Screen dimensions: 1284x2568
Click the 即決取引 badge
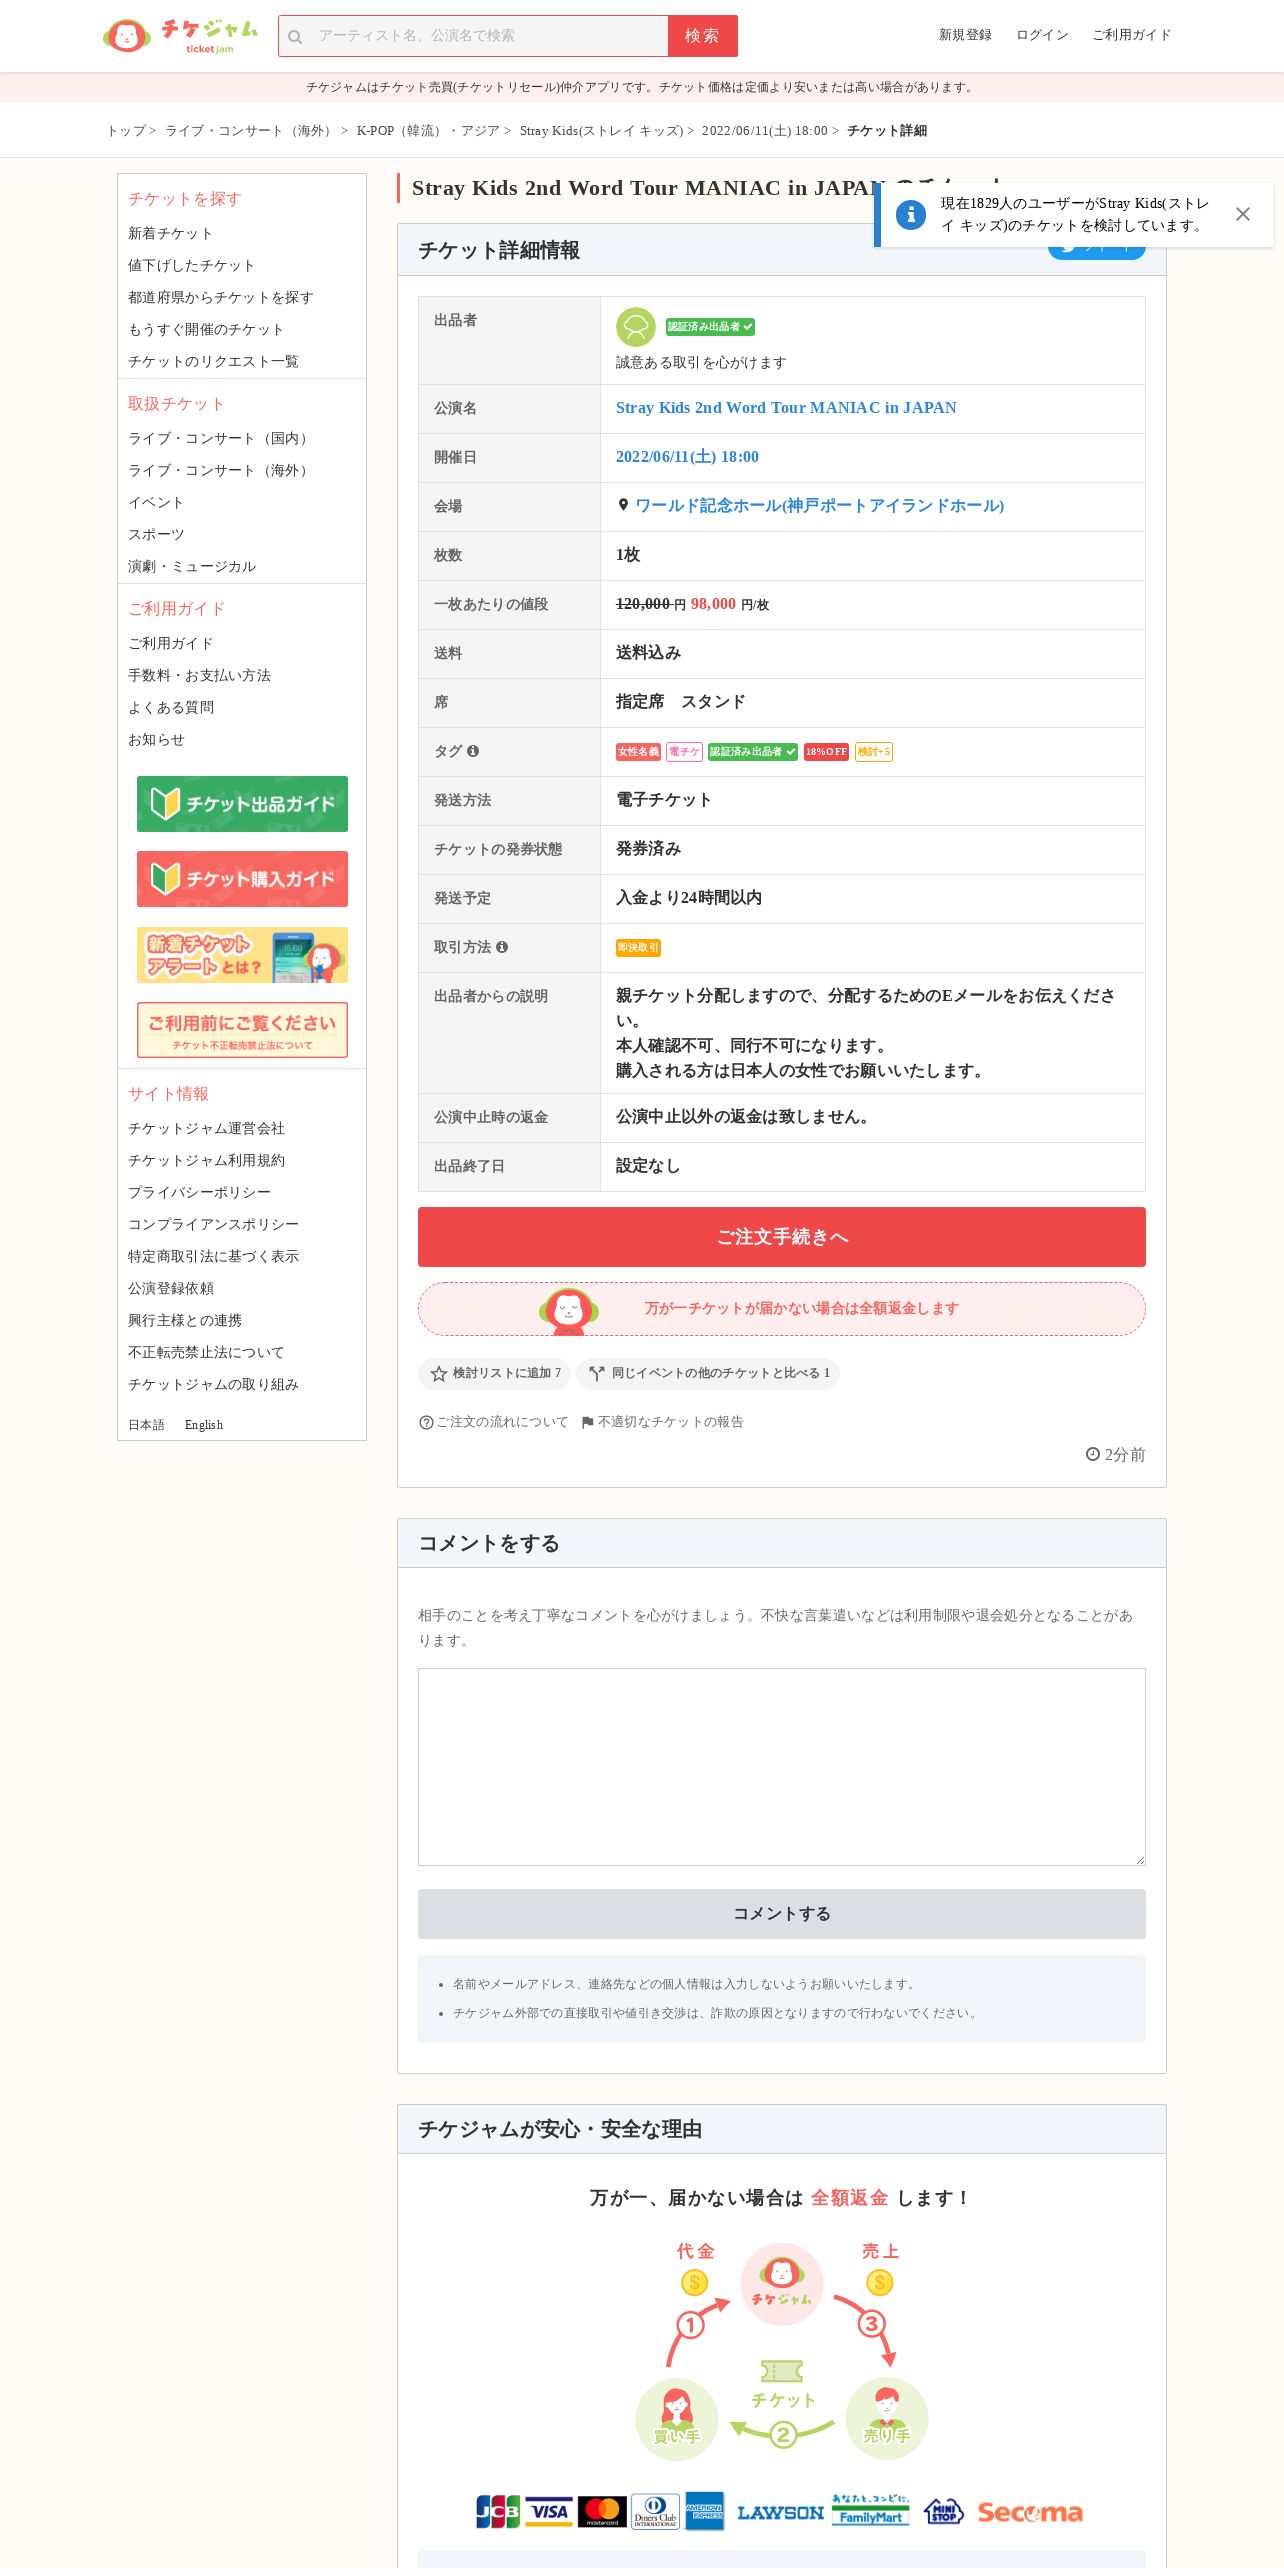coord(638,948)
